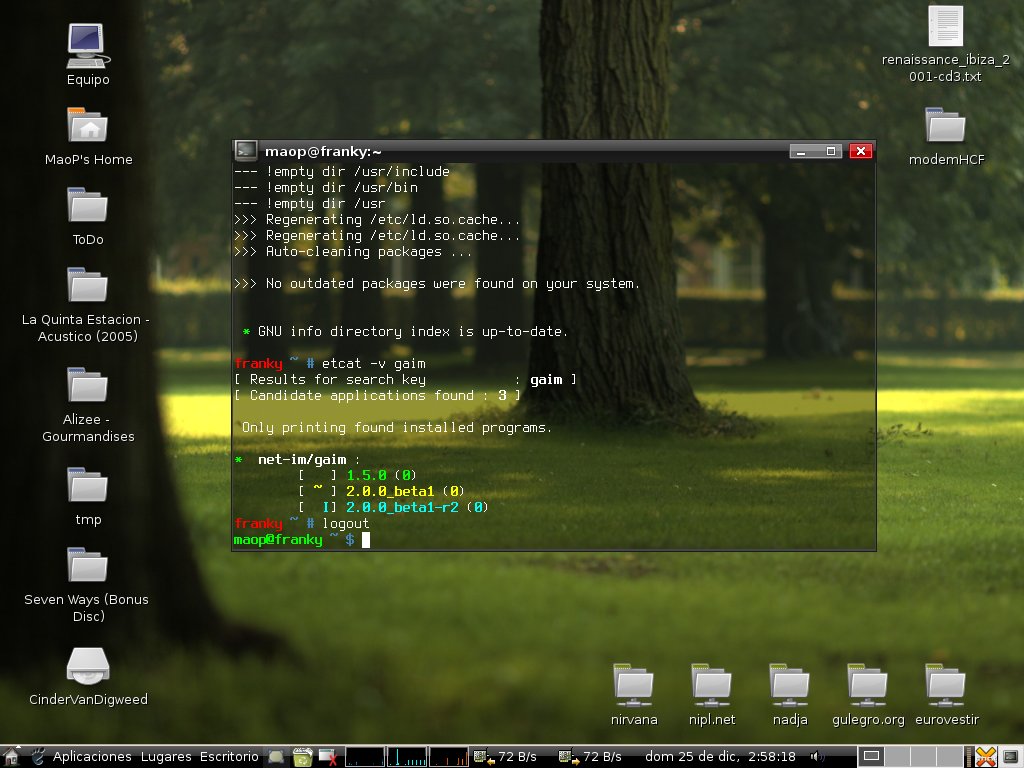Click 'GNU info directory index' line
The width and height of the screenshot is (1024, 768).
(404, 332)
